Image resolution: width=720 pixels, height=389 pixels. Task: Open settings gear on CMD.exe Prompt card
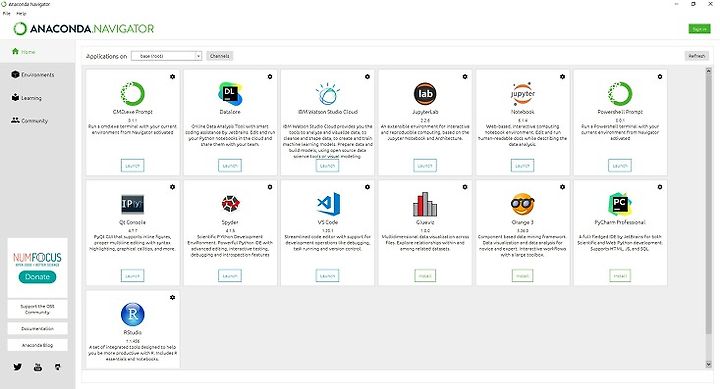(x=172, y=77)
